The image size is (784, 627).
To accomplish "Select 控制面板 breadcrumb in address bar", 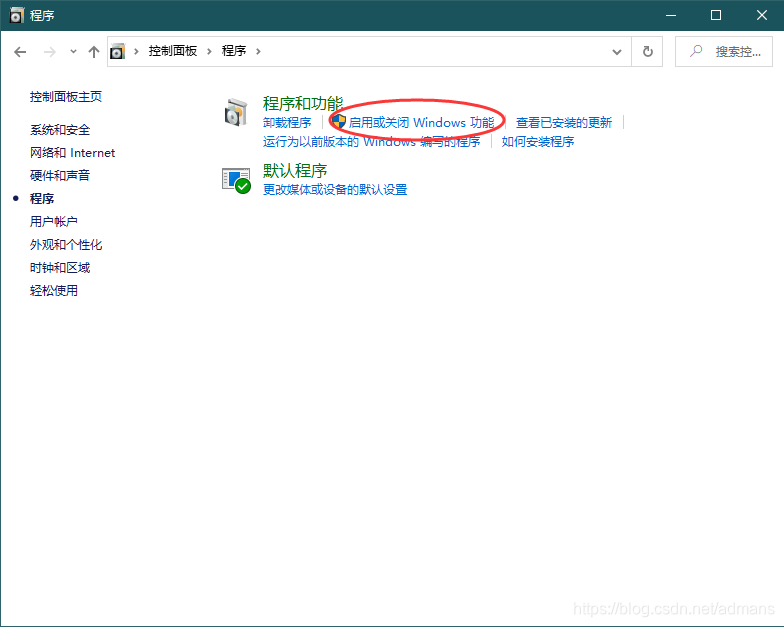I will click(172, 51).
